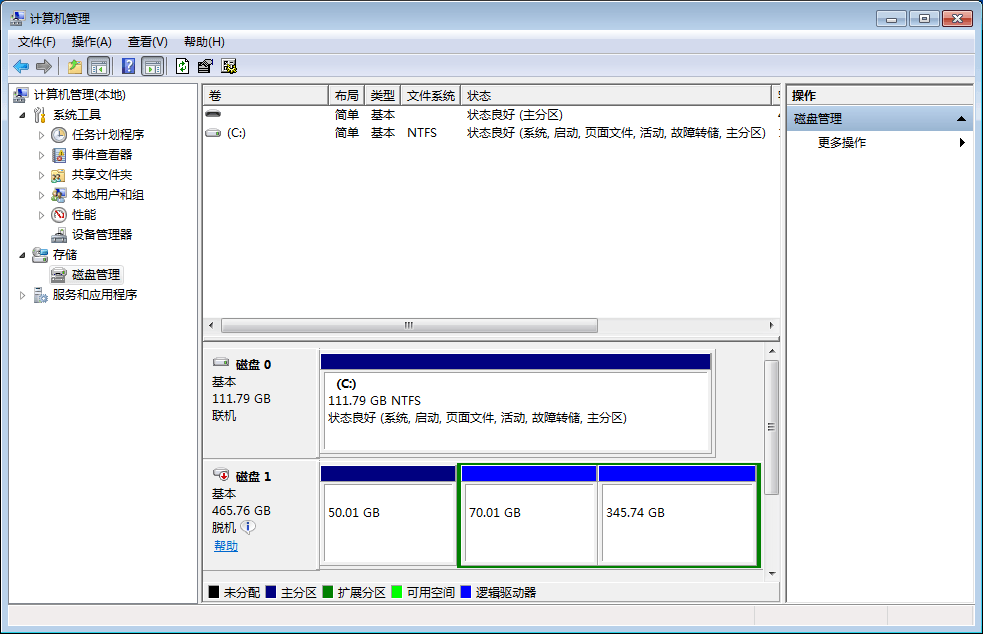Select the 磁盘 0 disk label
Viewport: 983px width, 634px height.
(253, 364)
